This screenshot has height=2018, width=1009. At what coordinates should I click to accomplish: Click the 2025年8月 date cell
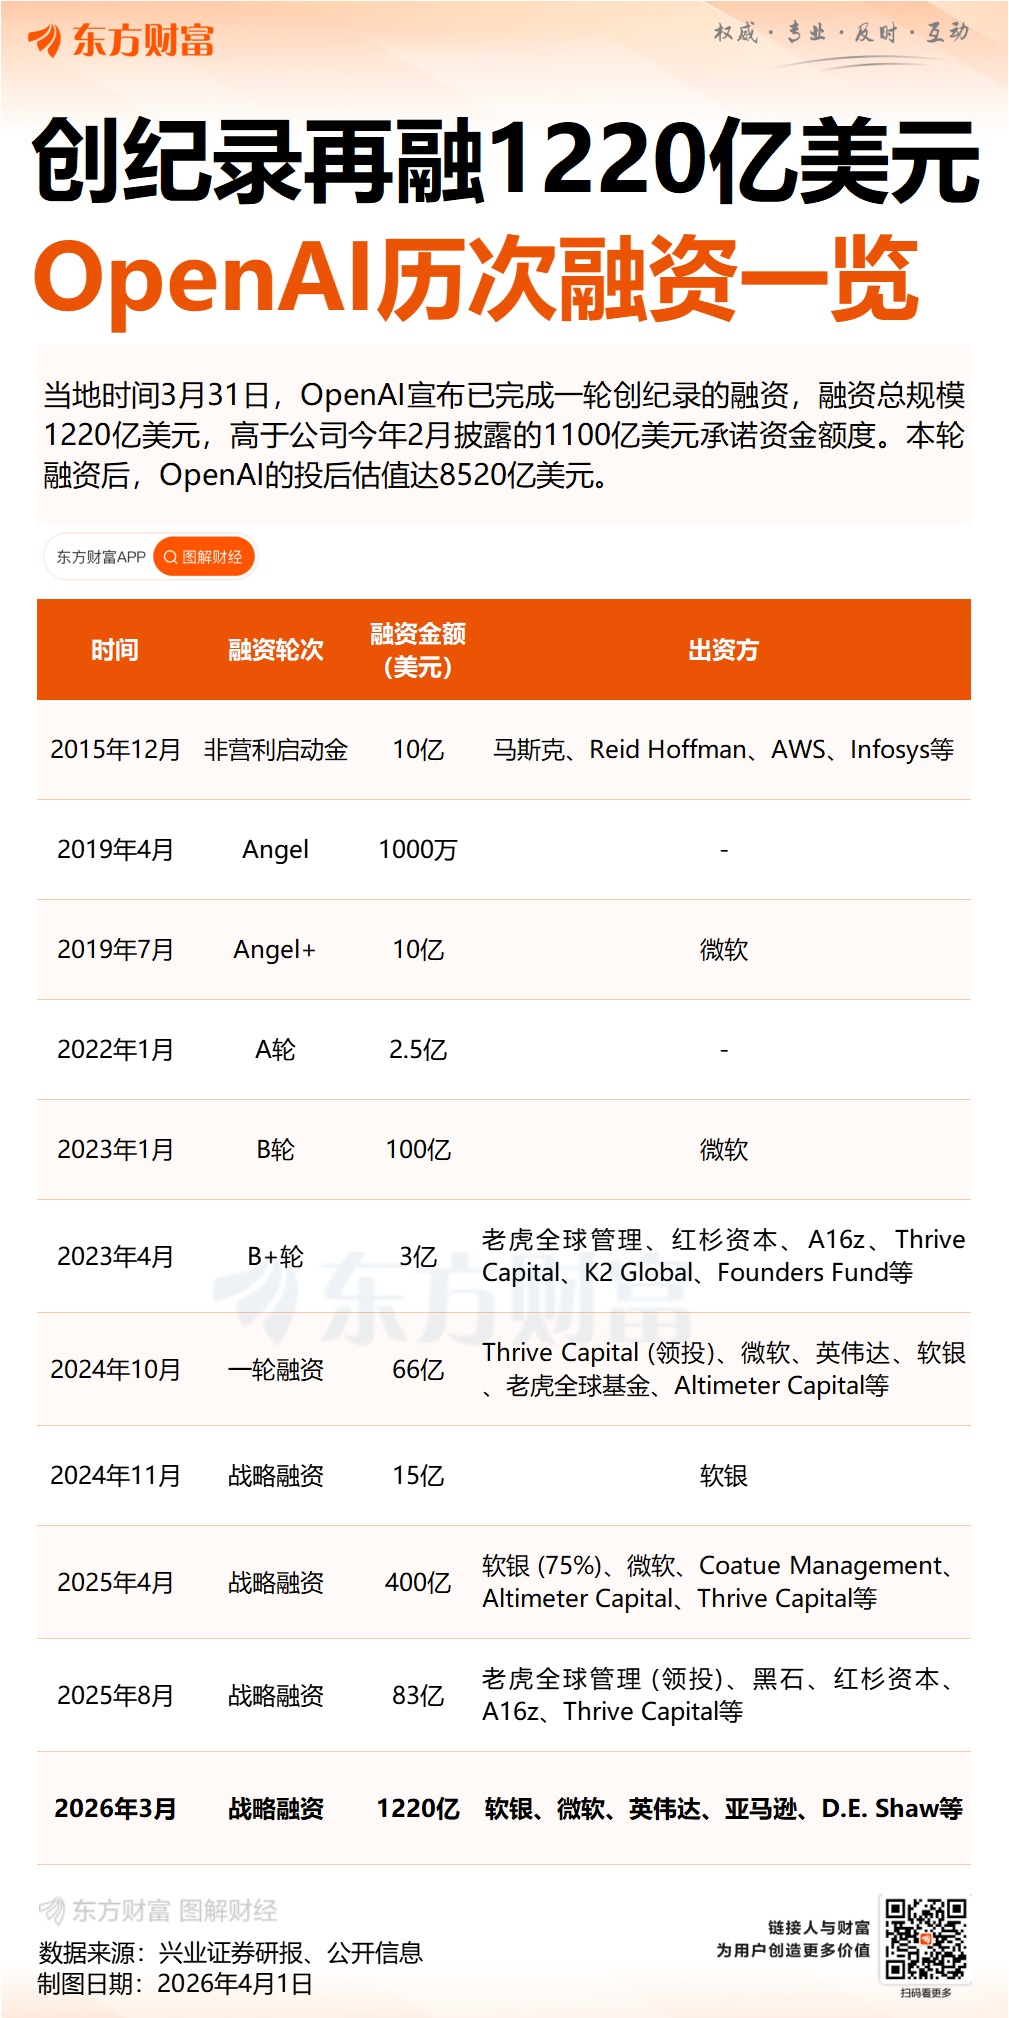pos(116,1695)
